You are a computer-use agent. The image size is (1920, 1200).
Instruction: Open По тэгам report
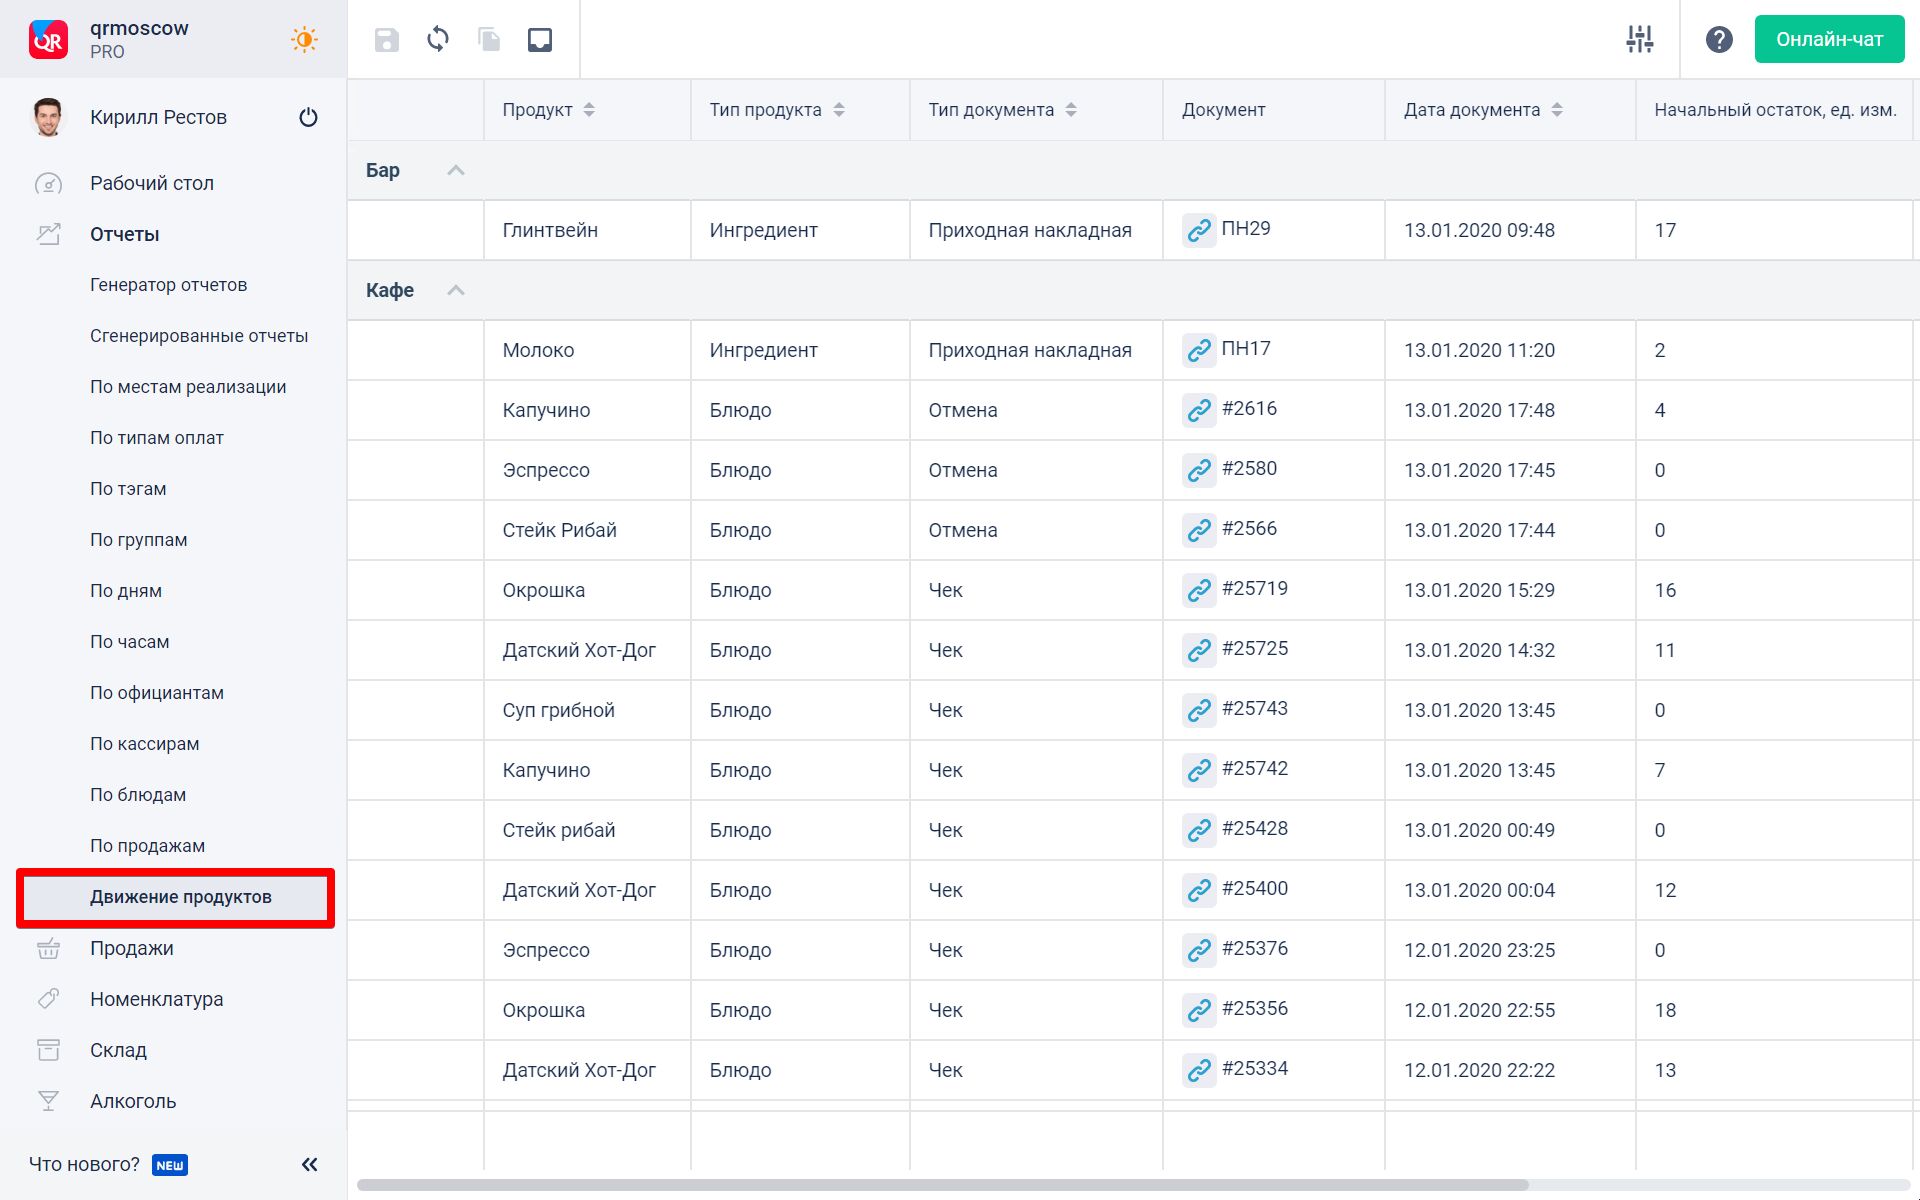(128, 489)
